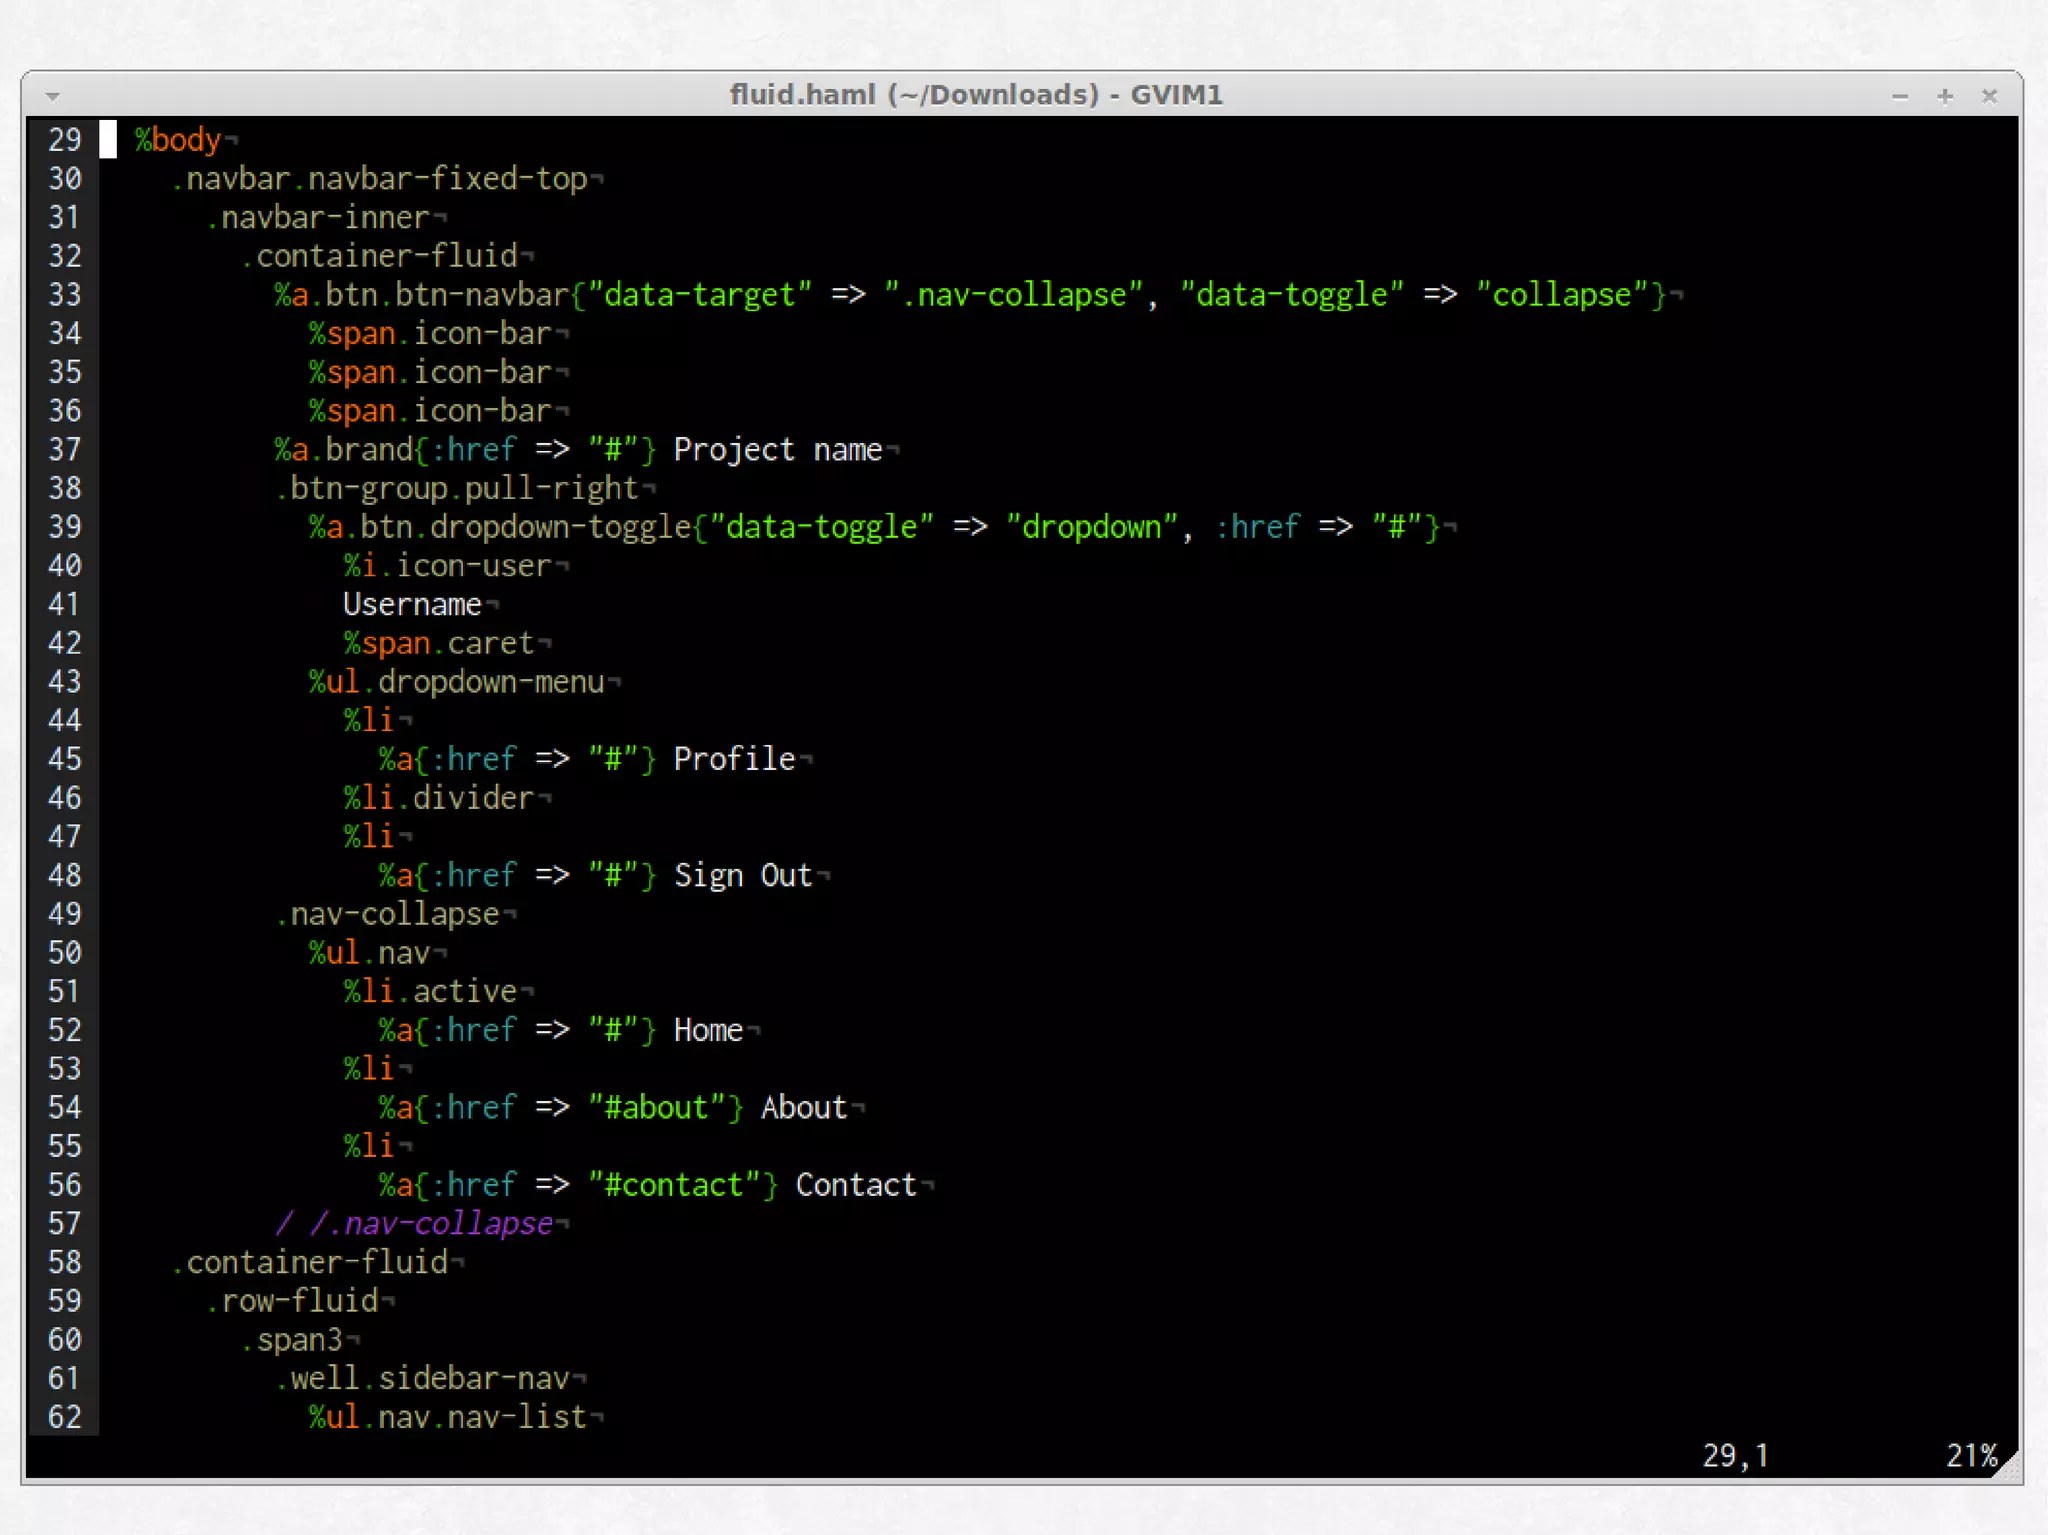Click line number 33 in the gutter
Viewport: 2048px width, 1535px height.
click(65, 295)
